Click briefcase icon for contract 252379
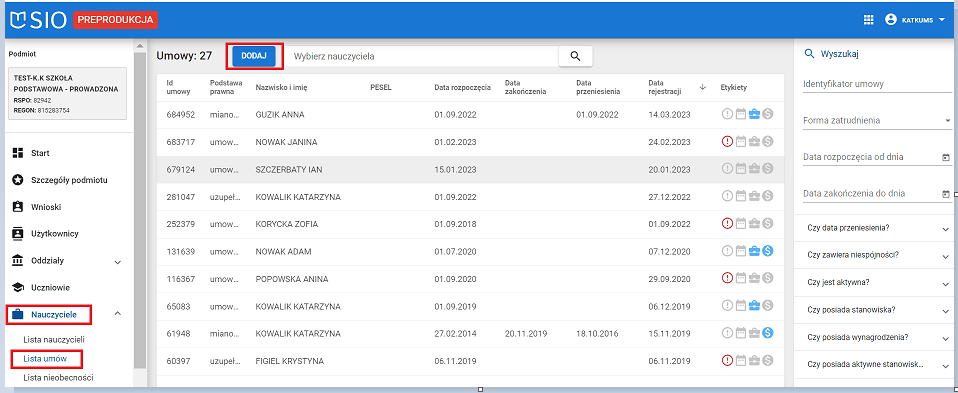The image size is (958, 393). coord(754,224)
